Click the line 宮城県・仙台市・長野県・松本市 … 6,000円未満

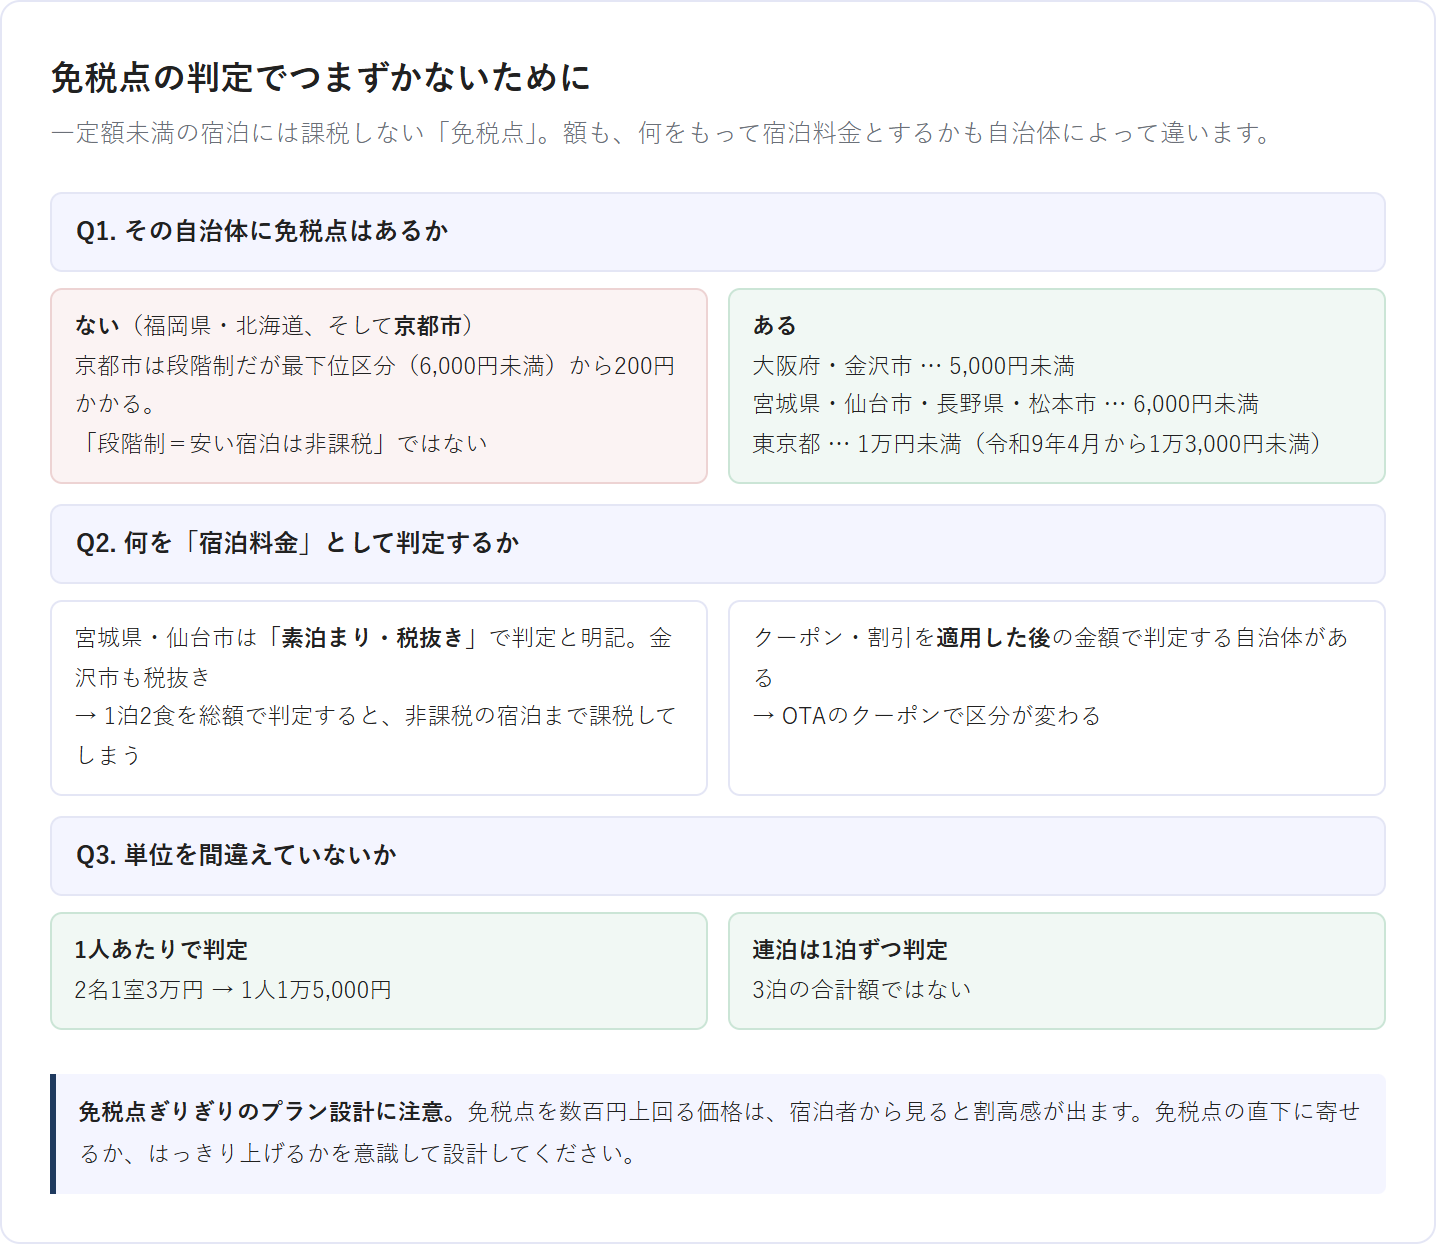1006,404
